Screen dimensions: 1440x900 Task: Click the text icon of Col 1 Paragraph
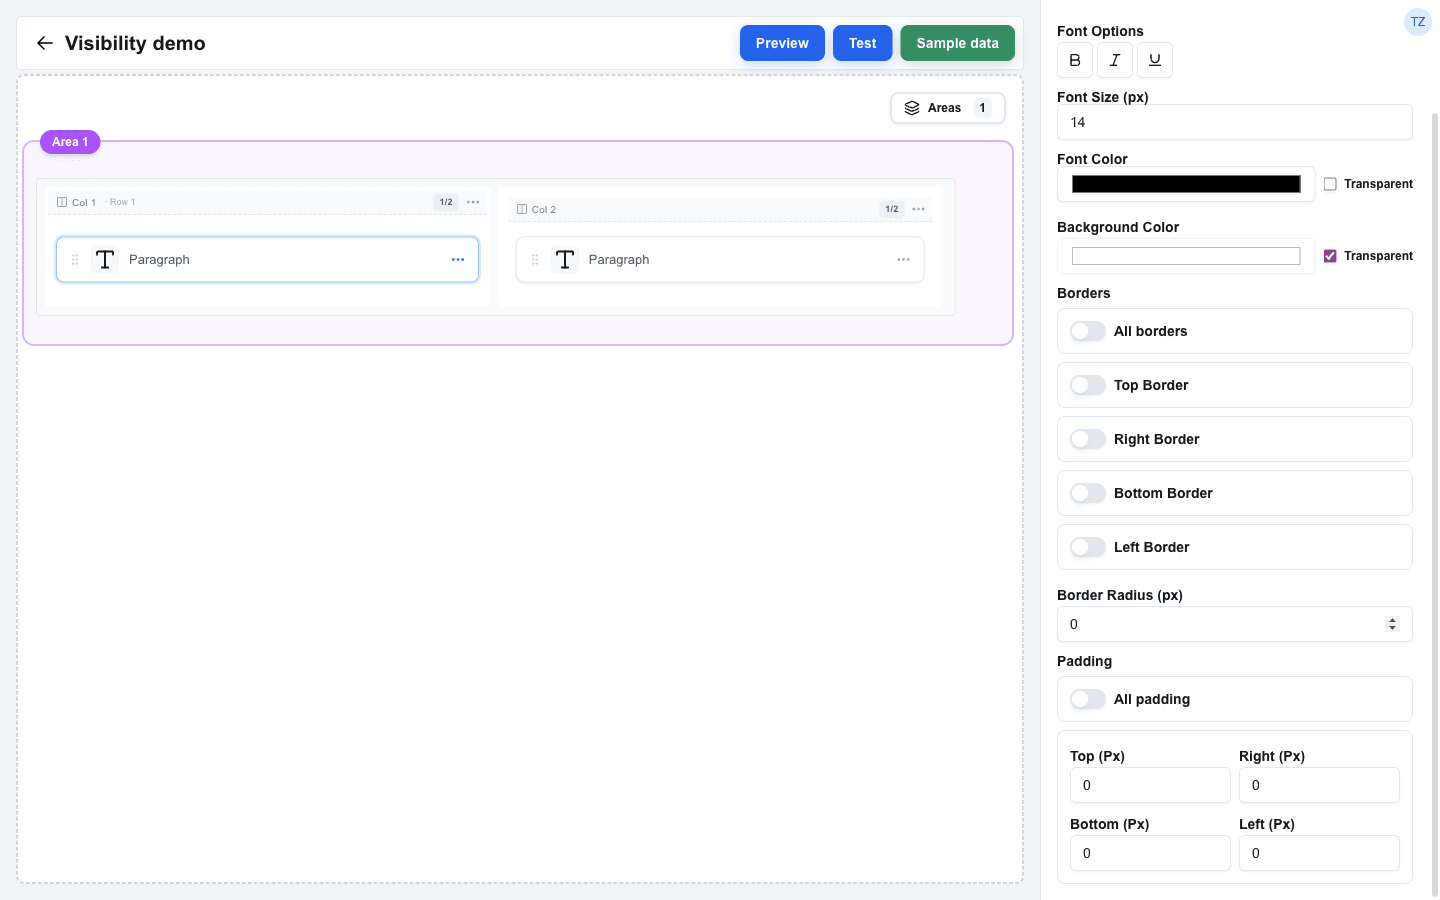(x=105, y=260)
